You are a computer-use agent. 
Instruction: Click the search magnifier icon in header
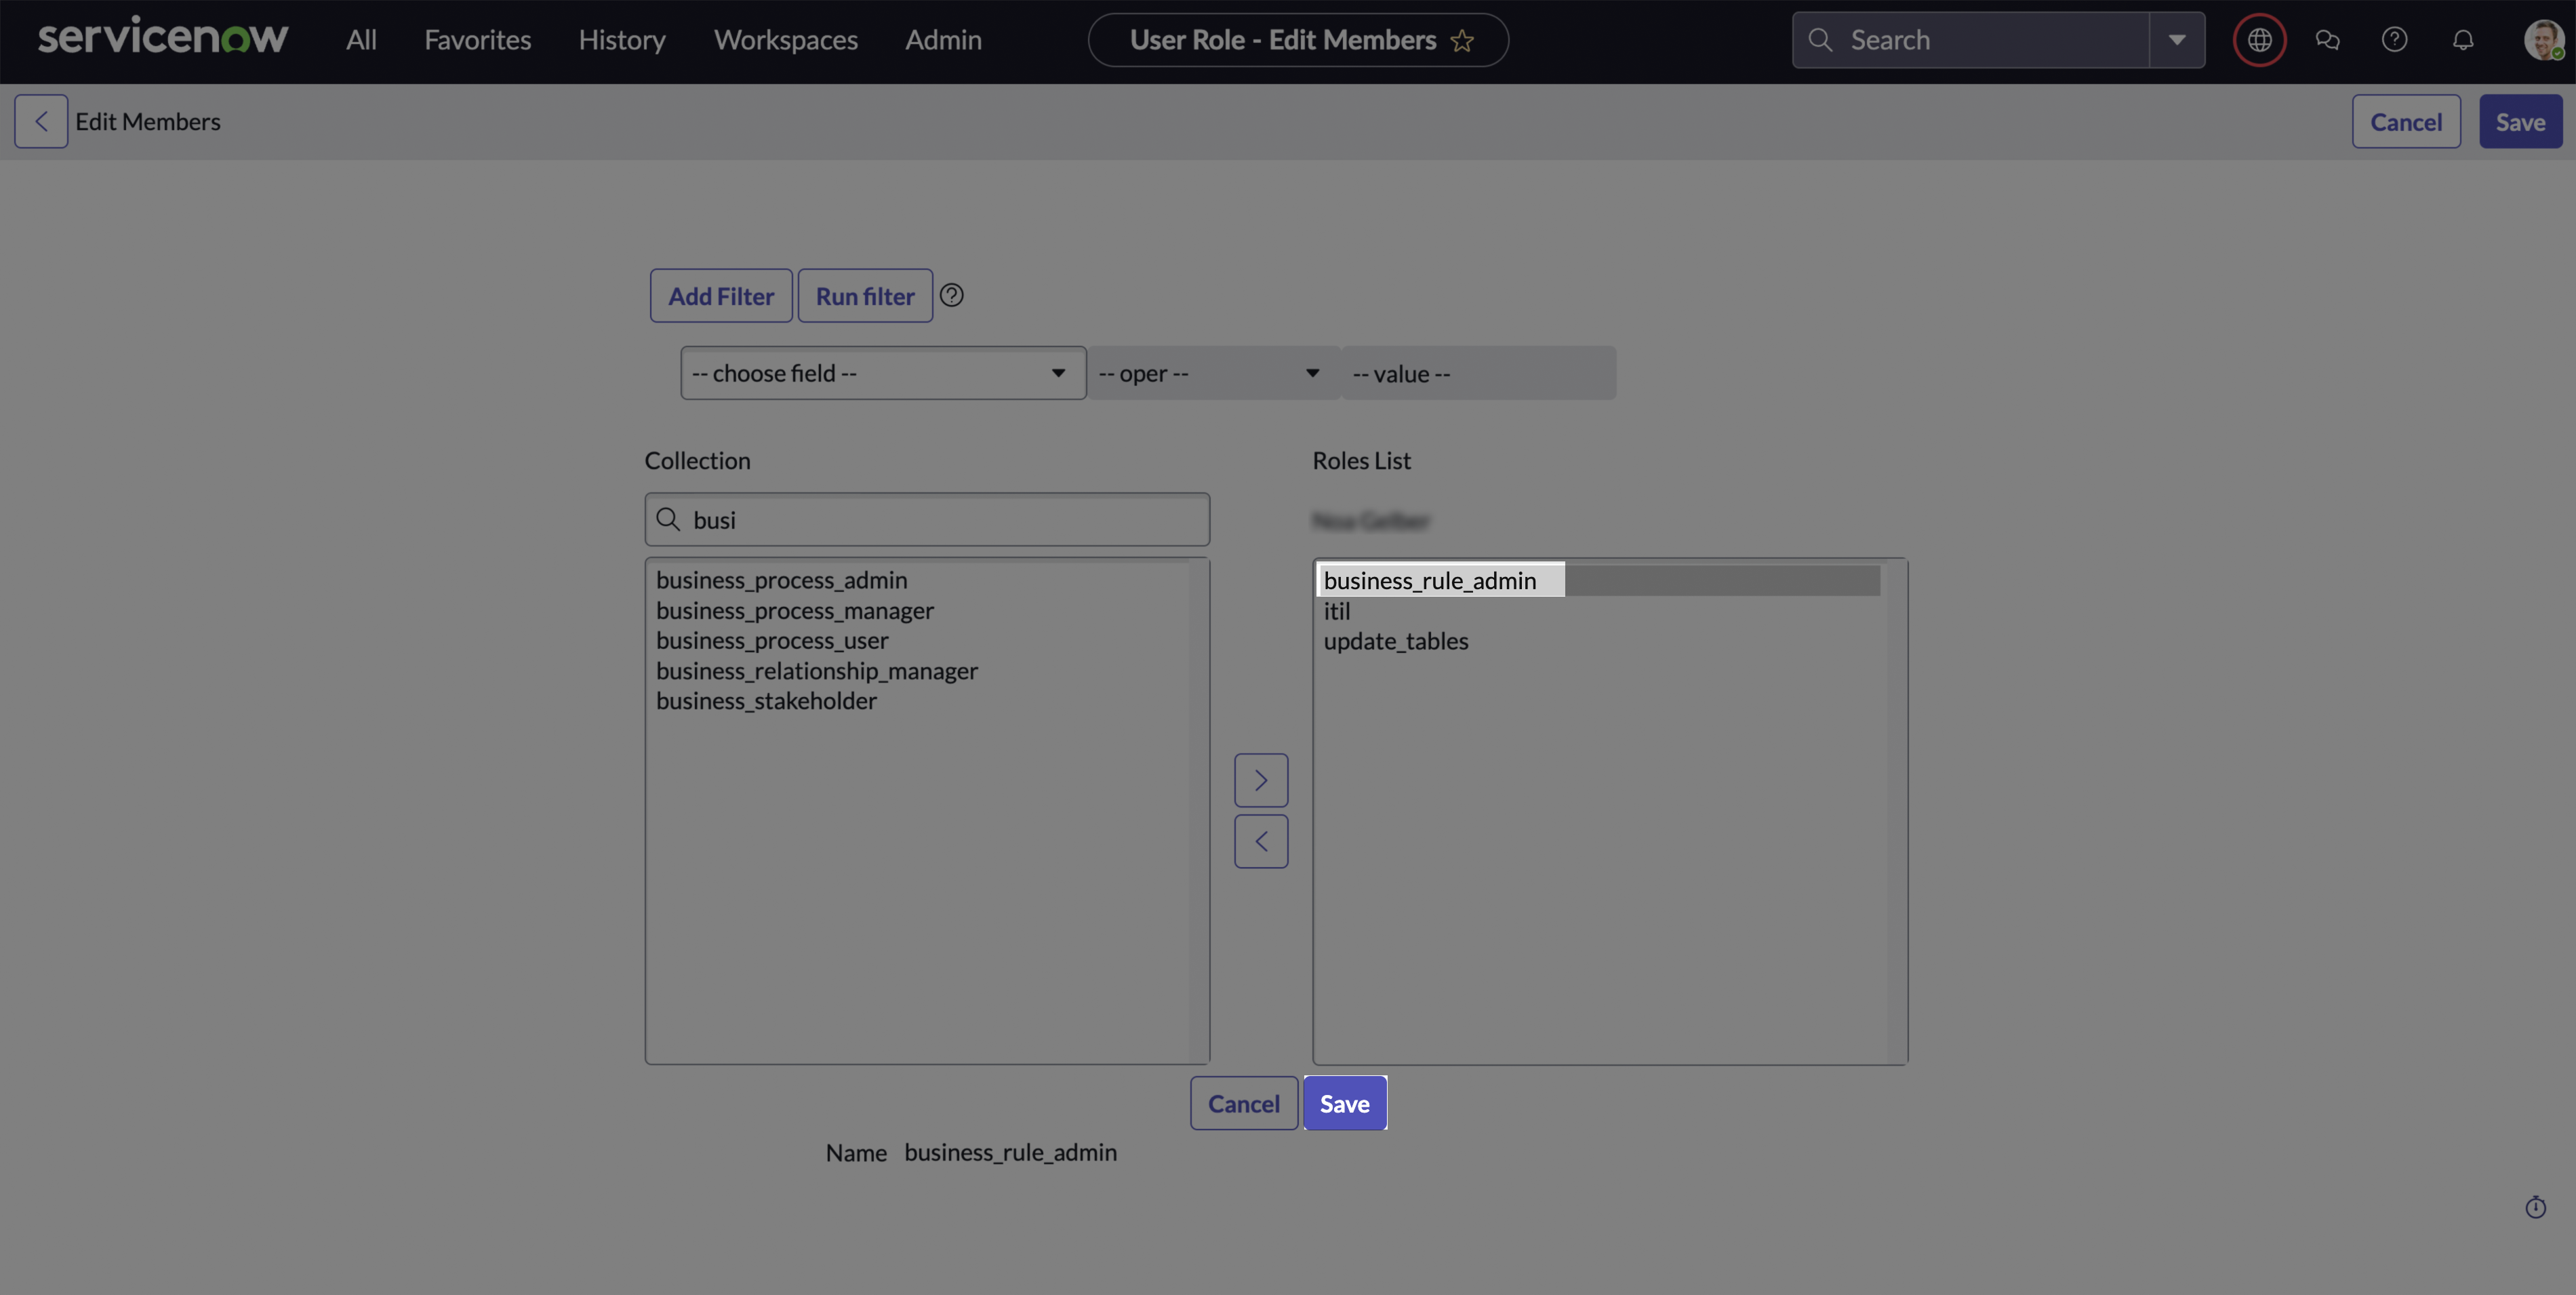click(x=1820, y=40)
